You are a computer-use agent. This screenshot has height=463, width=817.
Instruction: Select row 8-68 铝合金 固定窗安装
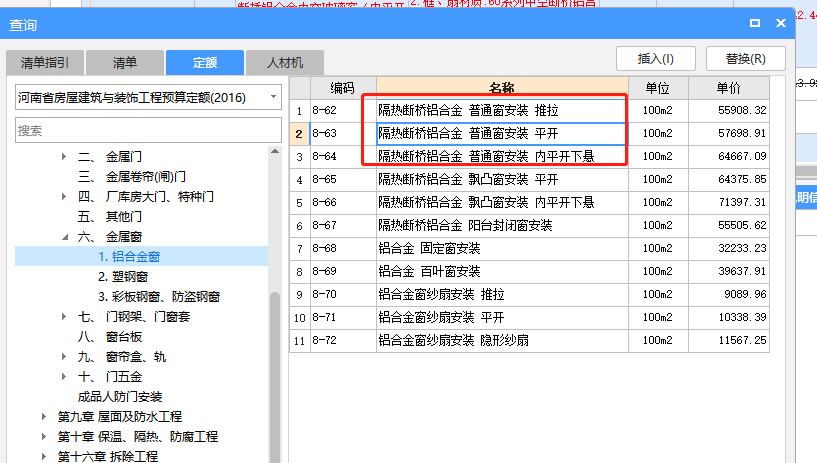pos(529,248)
